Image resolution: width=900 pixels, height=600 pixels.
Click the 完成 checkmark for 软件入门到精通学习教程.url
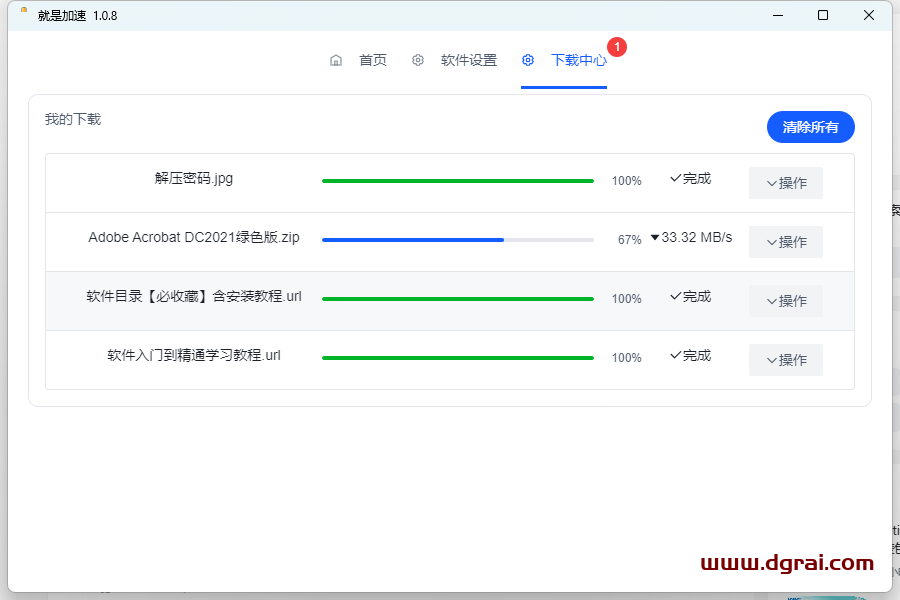tap(675, 356)
